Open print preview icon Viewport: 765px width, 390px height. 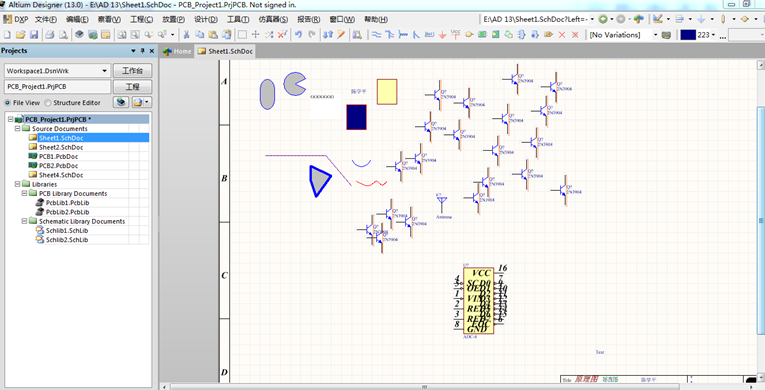pyautogui.click(x=63, y=35)
